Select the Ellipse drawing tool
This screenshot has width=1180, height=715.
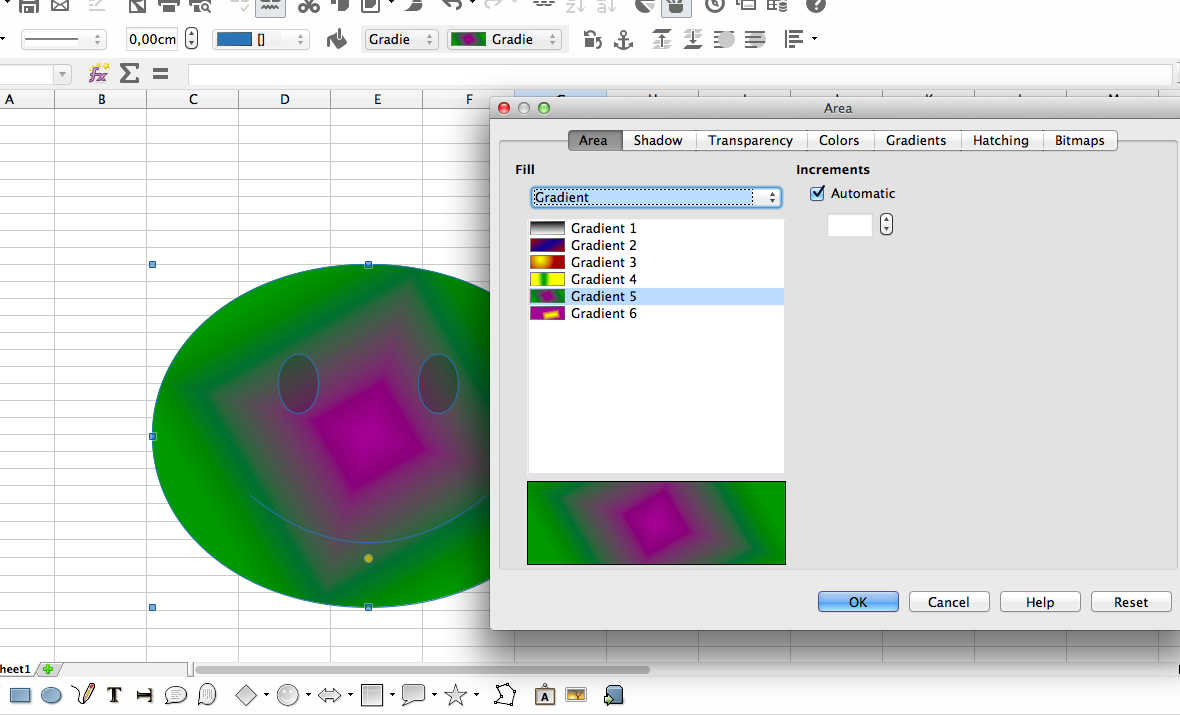(x=51, y=695)
